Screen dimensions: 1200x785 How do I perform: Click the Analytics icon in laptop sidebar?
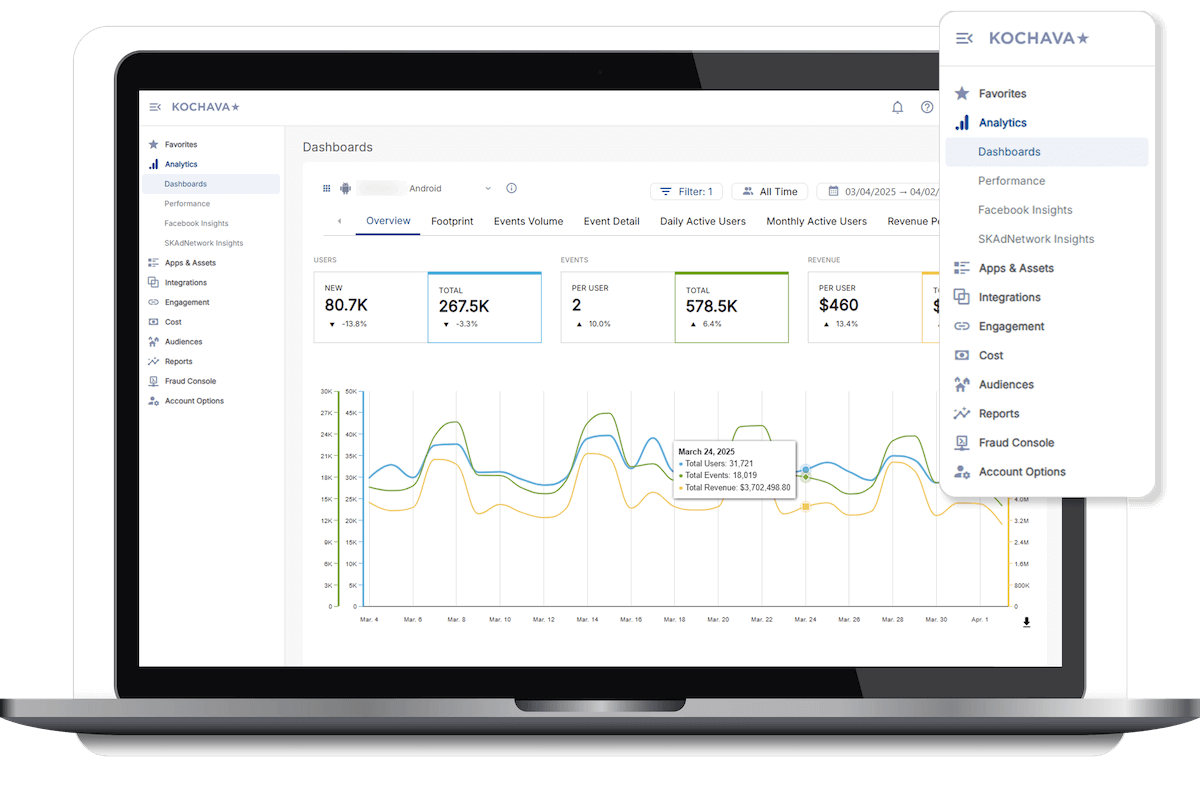coord(153,164)
